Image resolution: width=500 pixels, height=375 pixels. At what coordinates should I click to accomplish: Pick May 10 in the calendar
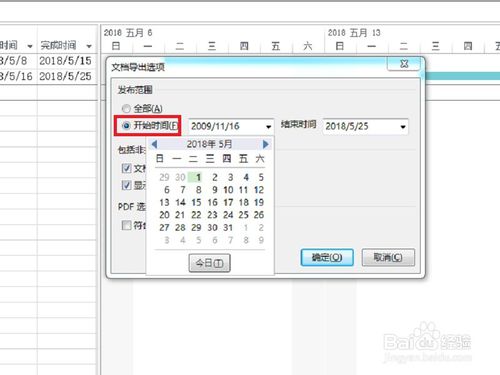pos(228,190)
